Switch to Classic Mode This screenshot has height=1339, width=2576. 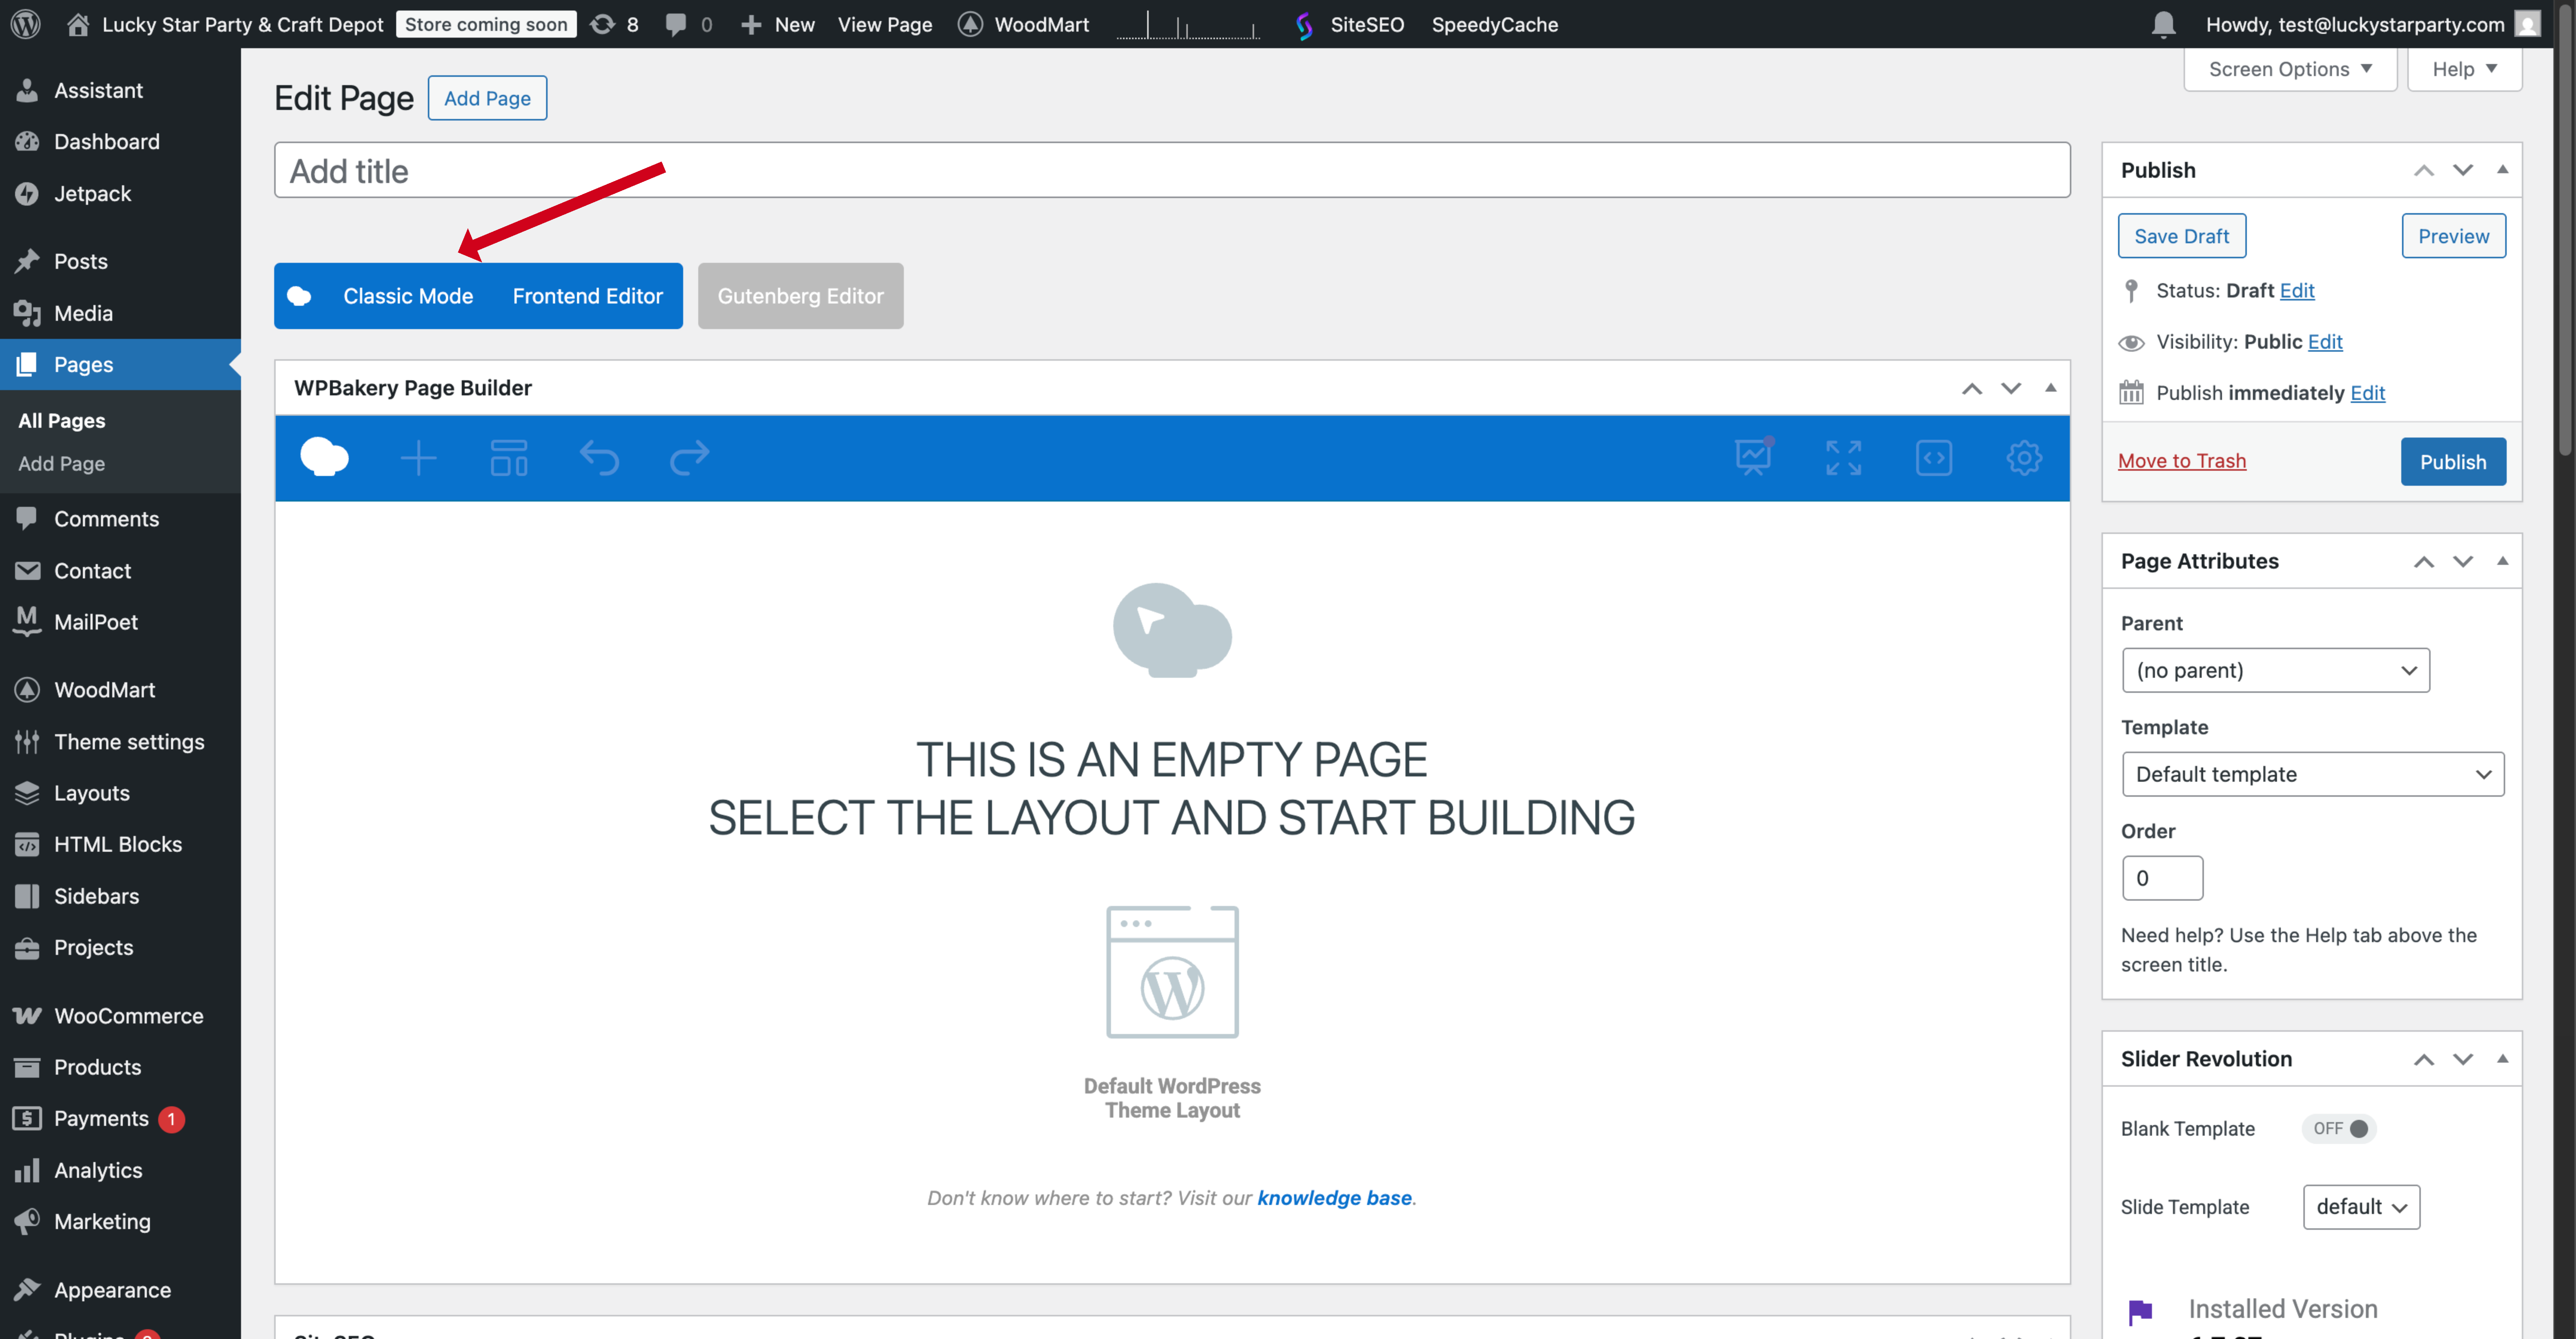pos(407,296)
